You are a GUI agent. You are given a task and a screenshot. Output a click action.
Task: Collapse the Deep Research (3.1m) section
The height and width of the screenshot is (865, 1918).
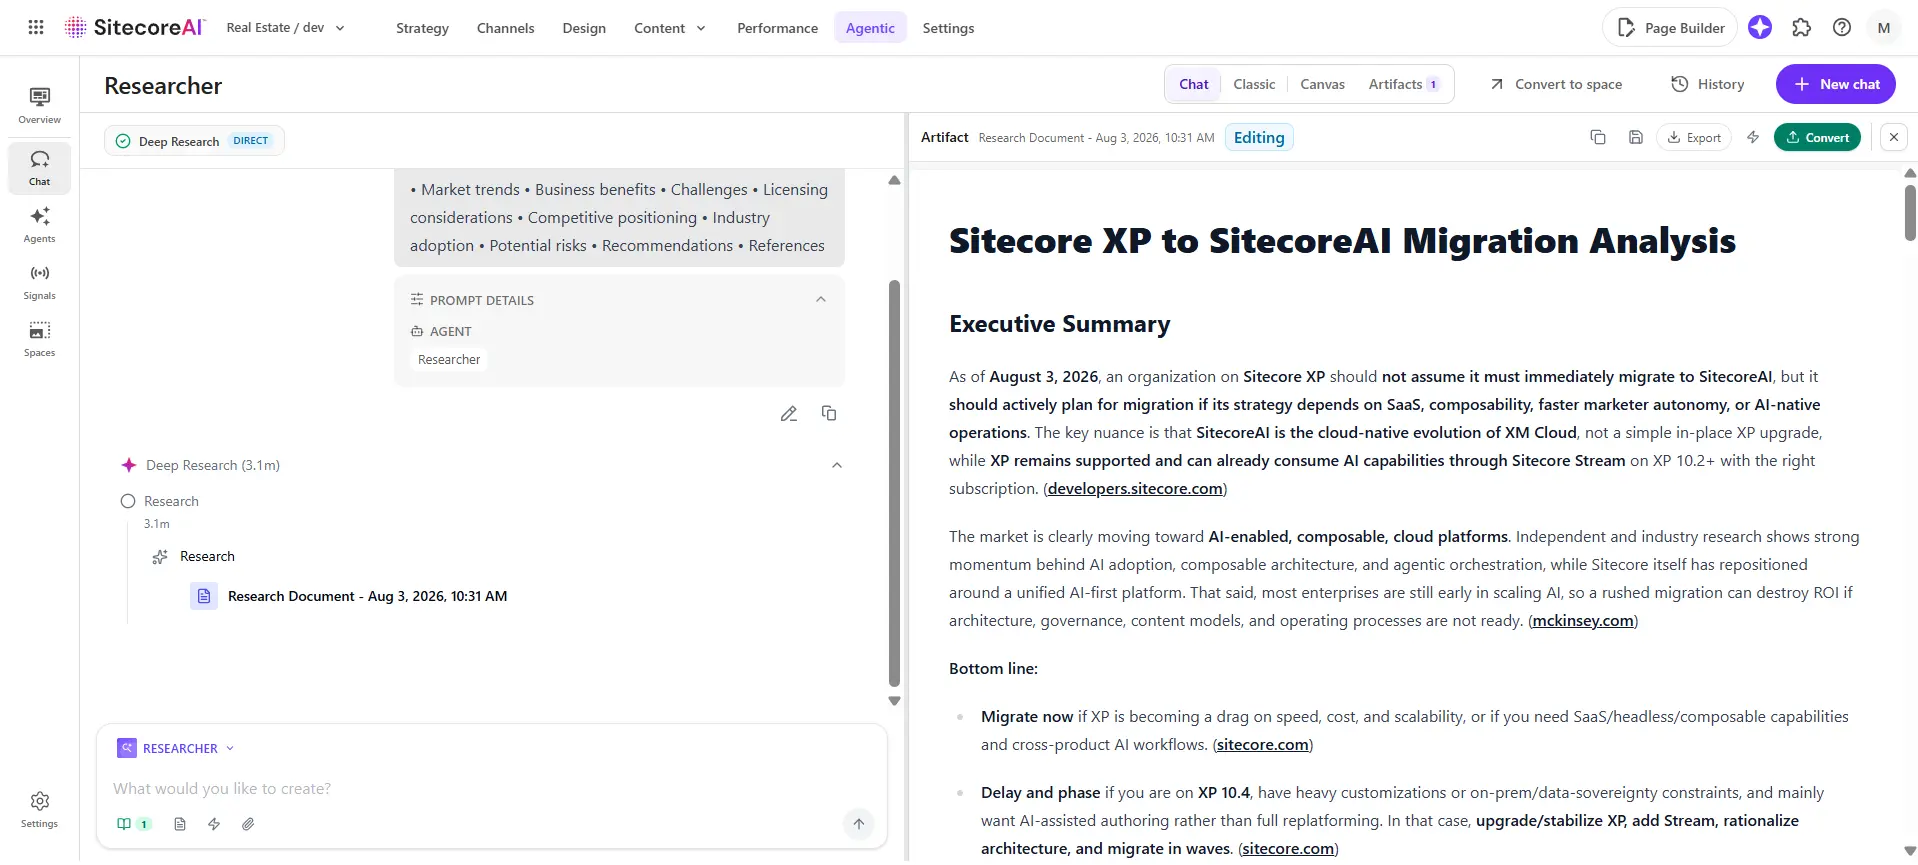pyautogui.click(x=837, y=465)
